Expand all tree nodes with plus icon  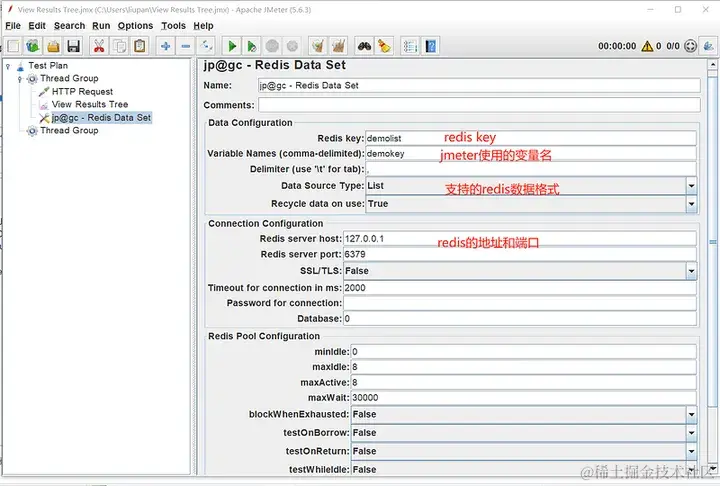[x=166, y=46]
